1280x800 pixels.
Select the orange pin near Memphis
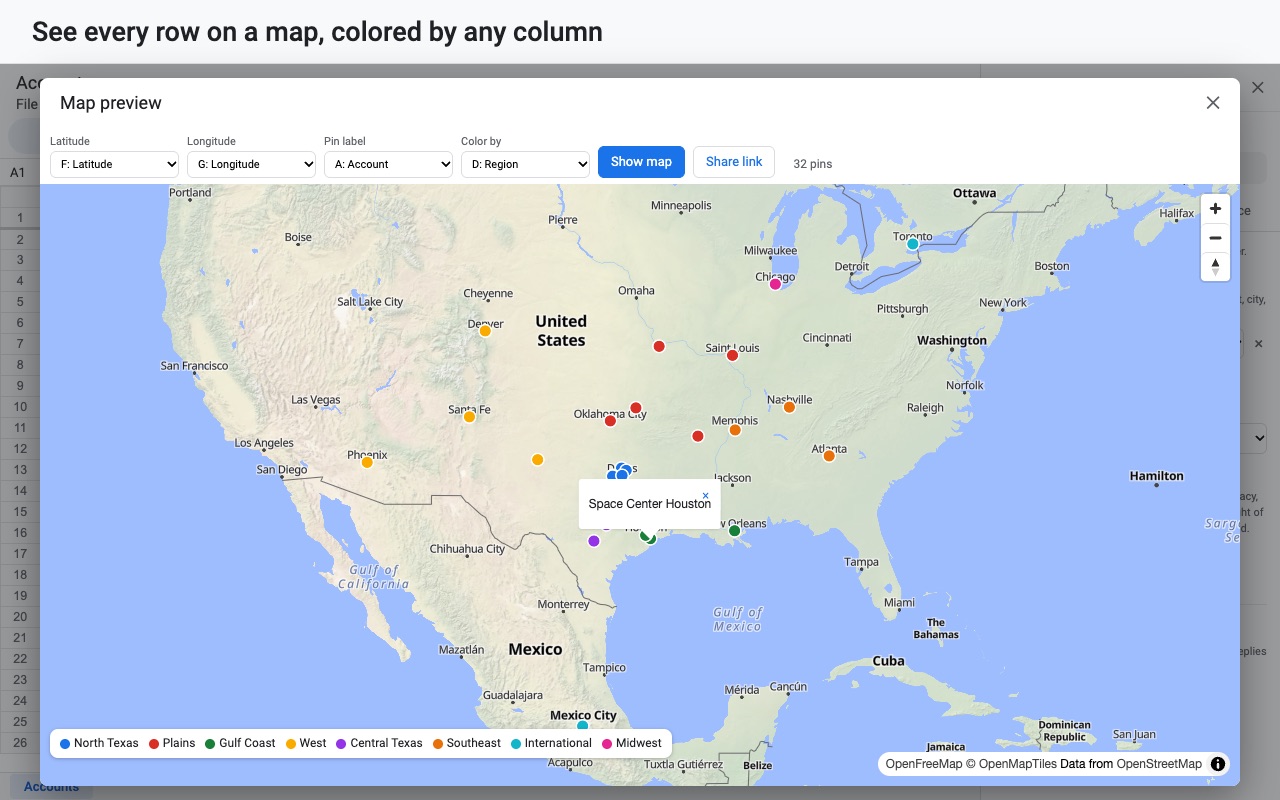click(x=735, y=430)
